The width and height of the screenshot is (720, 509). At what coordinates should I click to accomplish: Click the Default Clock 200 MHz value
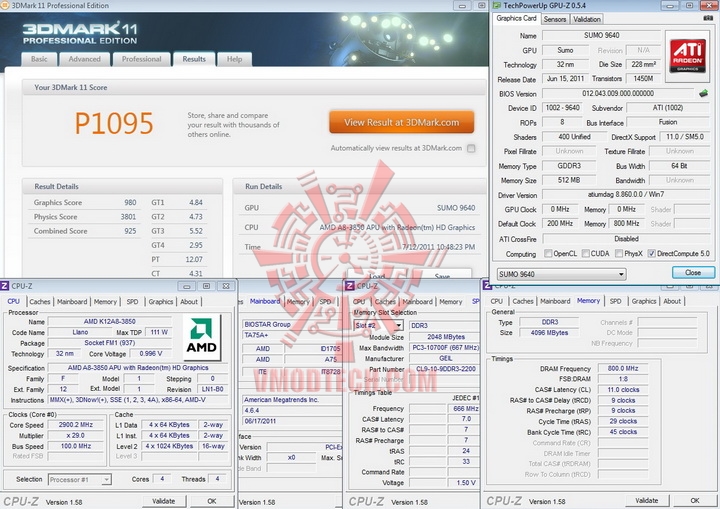(560, 223)
